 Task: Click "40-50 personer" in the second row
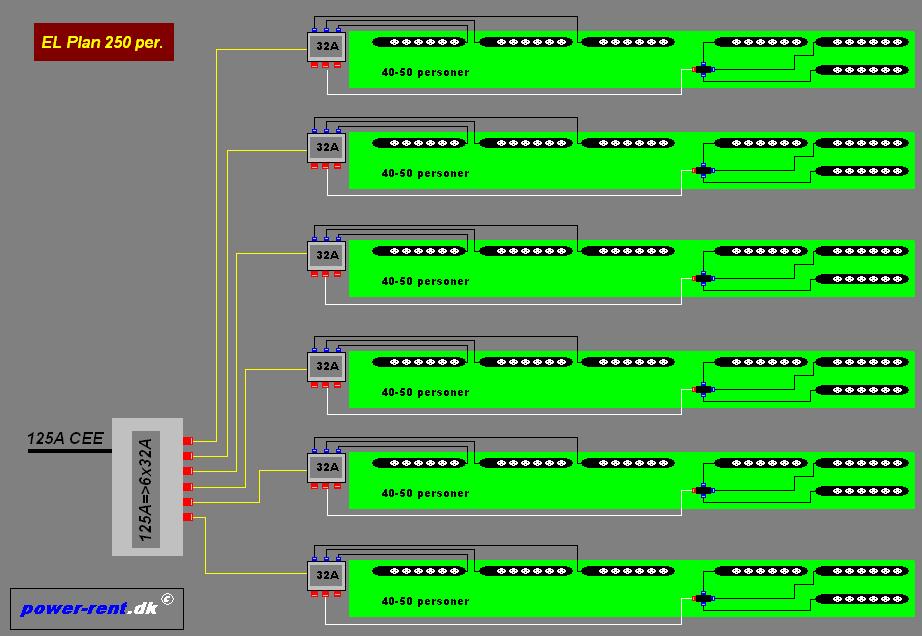(x=425, y=173)
